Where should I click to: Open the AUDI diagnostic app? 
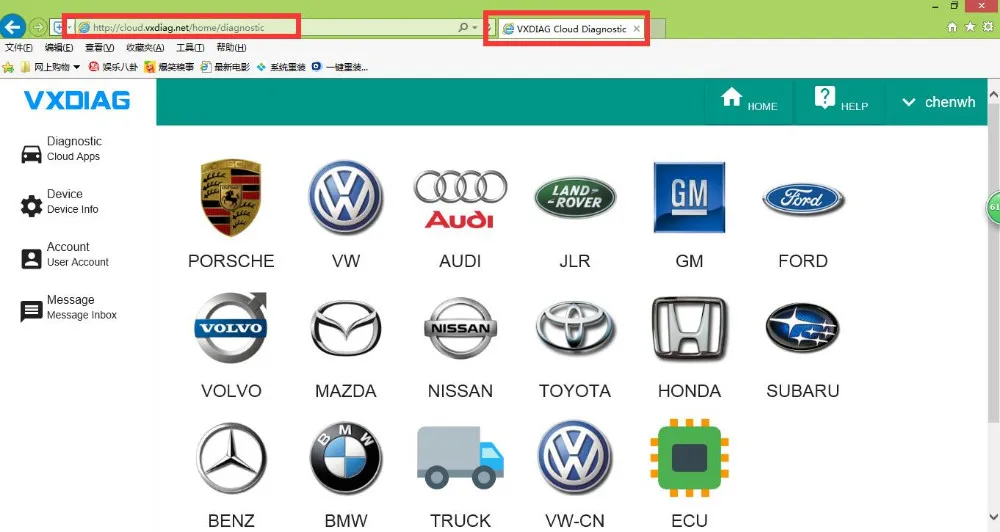coord(460,199)
